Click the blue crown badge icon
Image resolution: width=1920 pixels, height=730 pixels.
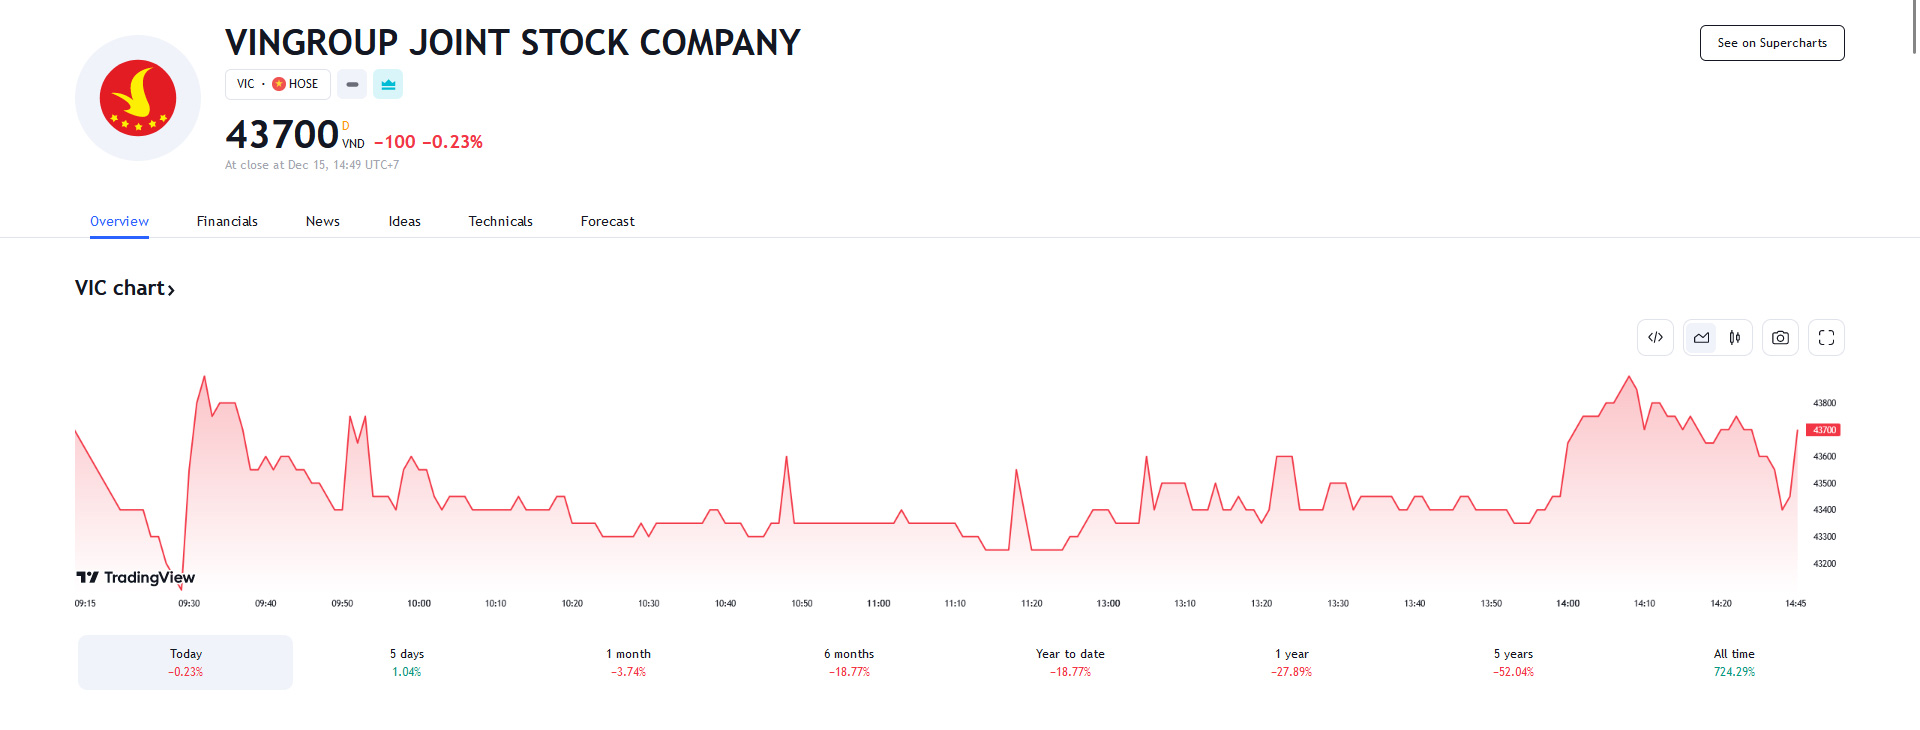pyautogui.click(x=388, y=85)
